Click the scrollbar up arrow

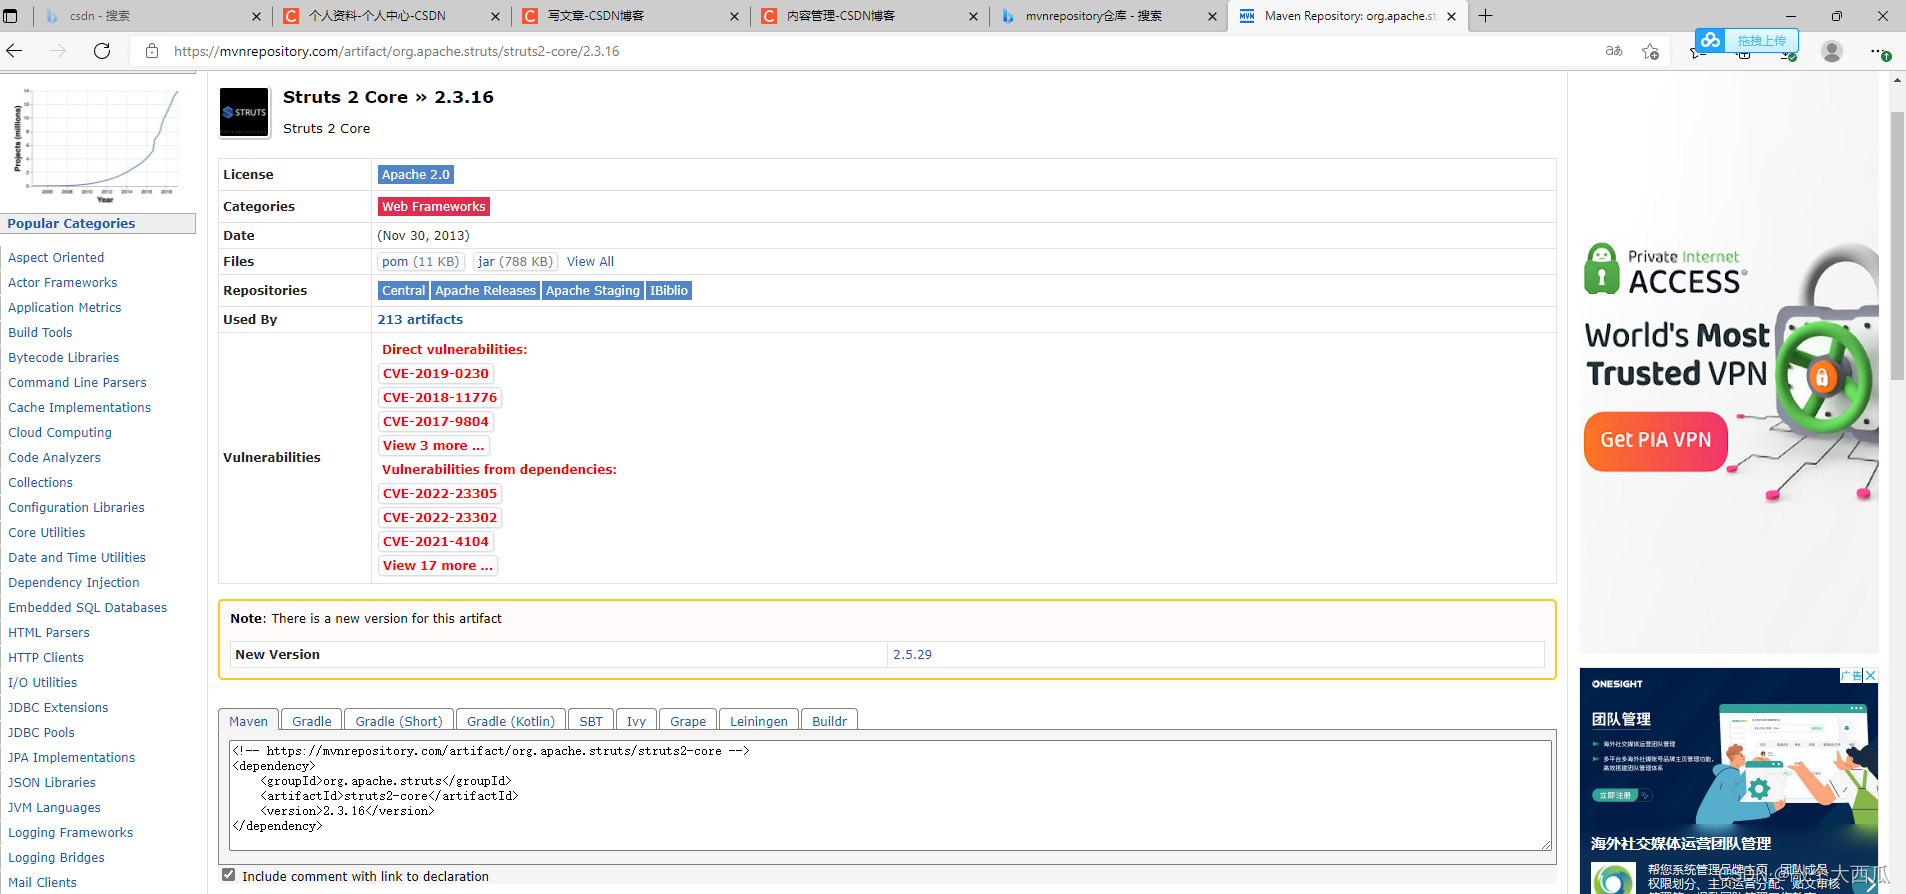coord(1897,80)
